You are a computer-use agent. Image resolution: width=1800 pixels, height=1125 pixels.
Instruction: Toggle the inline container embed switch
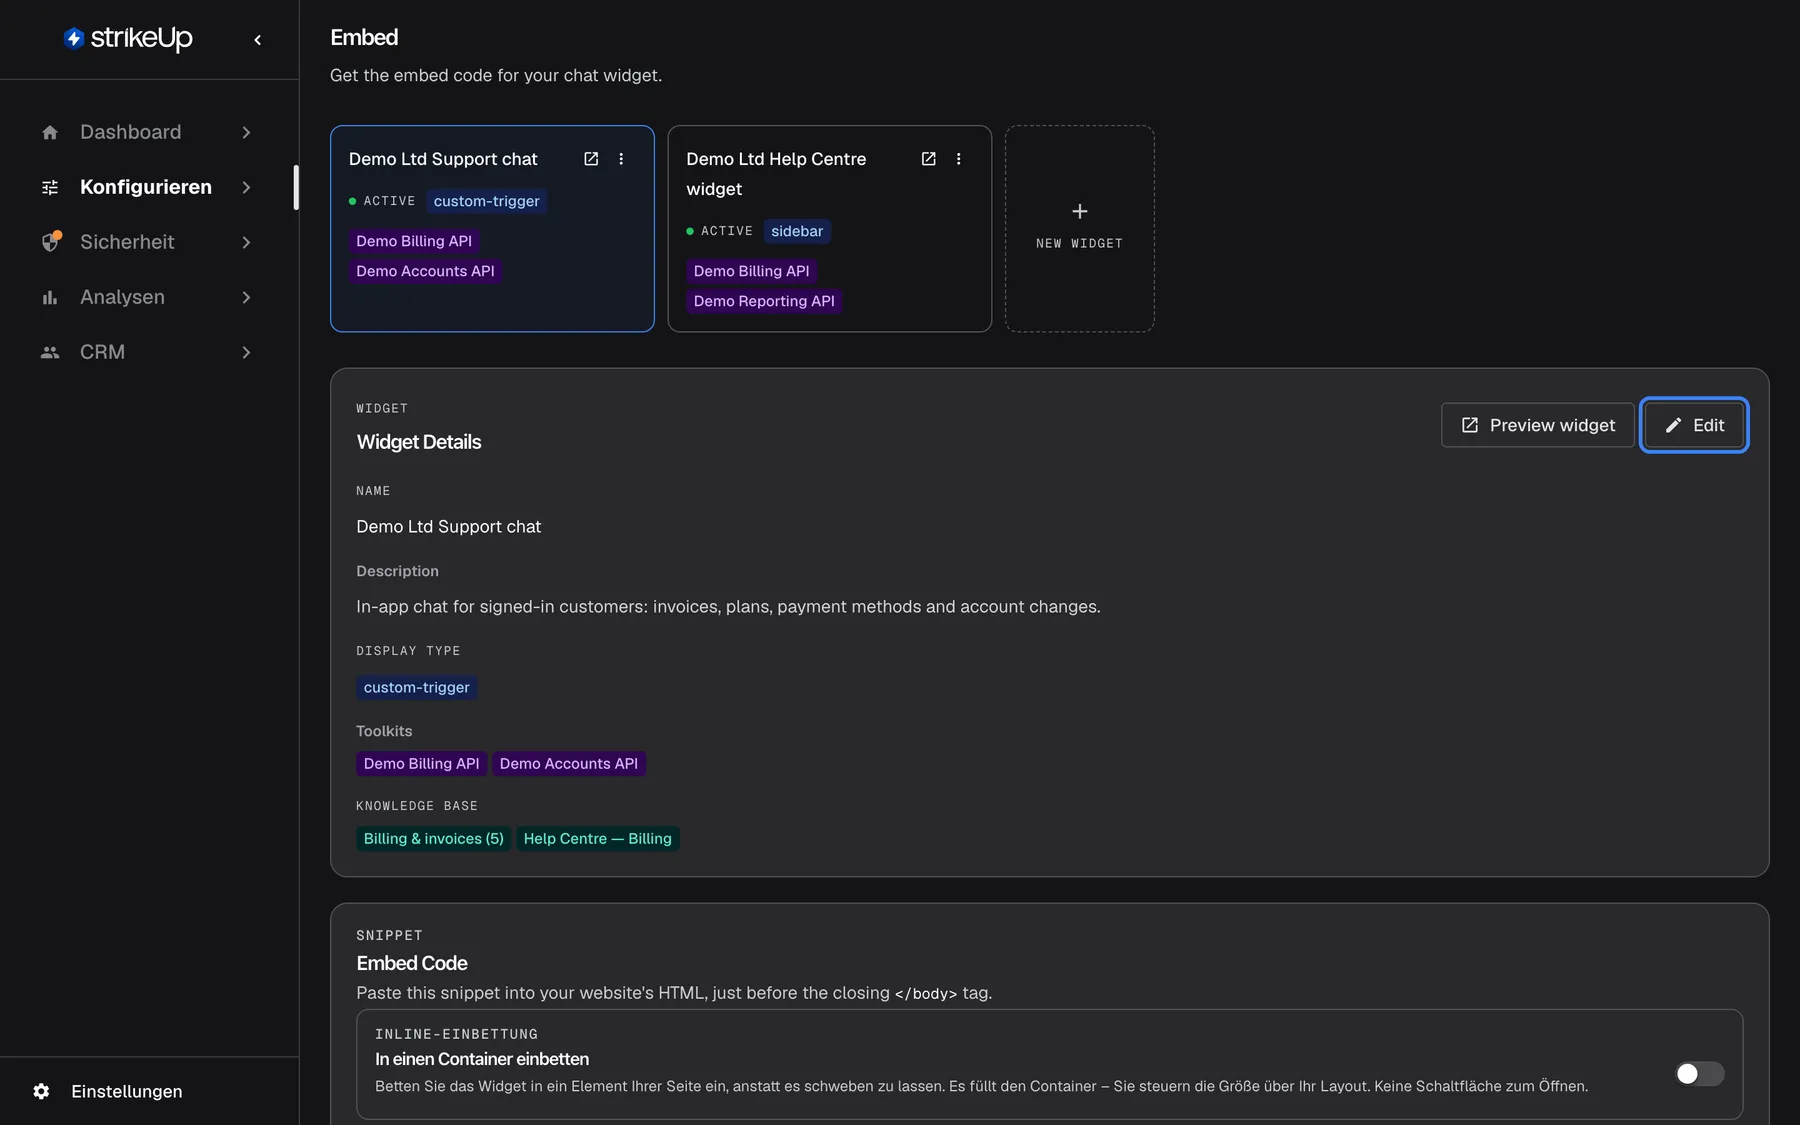click(x=1700, y=1073)
